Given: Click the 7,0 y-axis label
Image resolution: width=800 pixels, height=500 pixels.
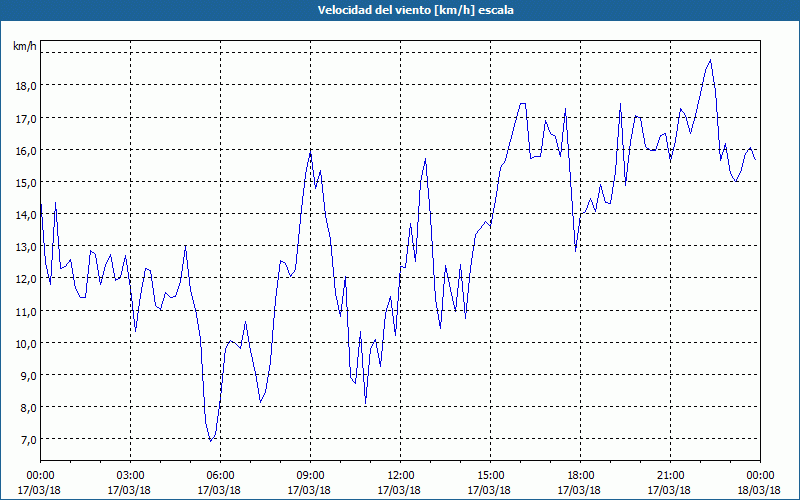Looking at the screenshot, I should click(28, 440).
